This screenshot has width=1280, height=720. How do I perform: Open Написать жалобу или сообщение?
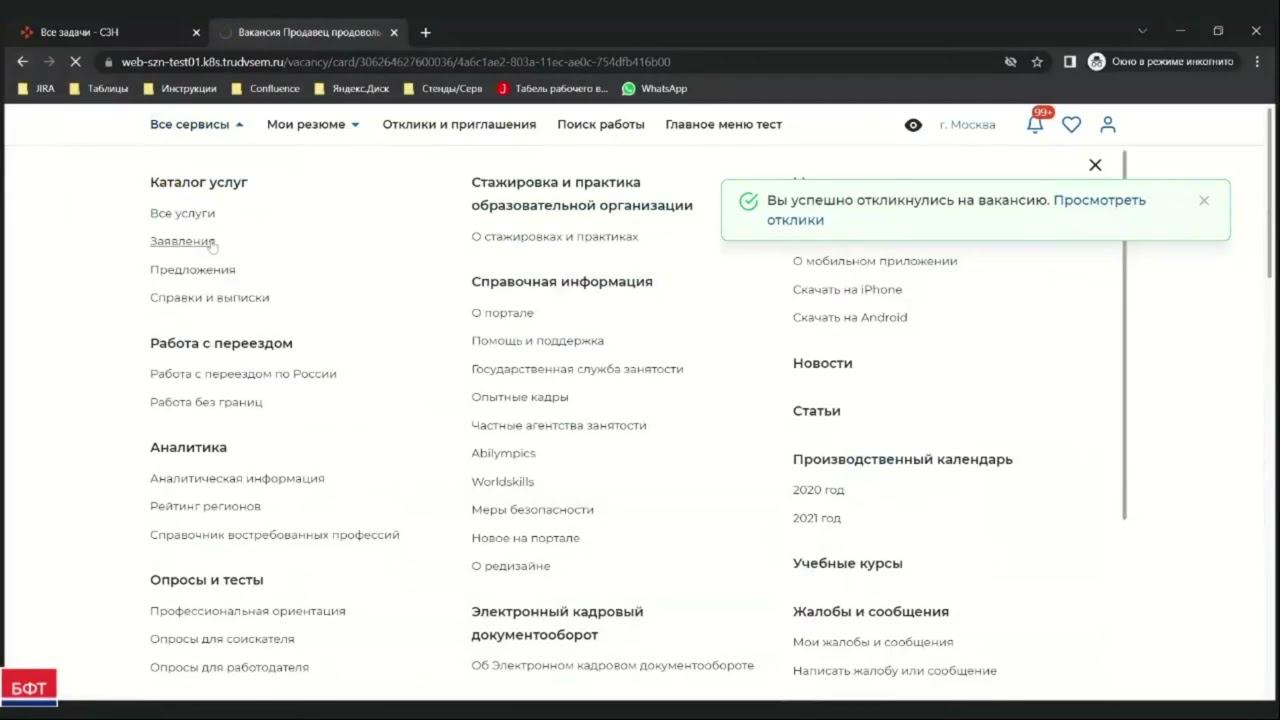point(894,670)
